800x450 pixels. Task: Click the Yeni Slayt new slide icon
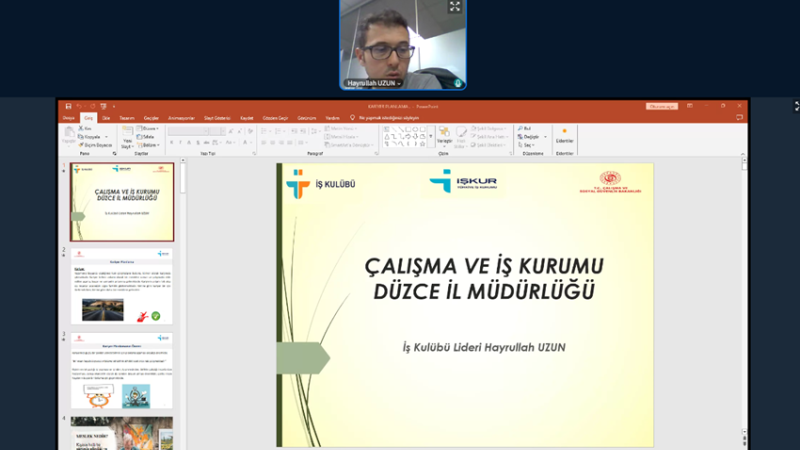[x=127, y=134]
